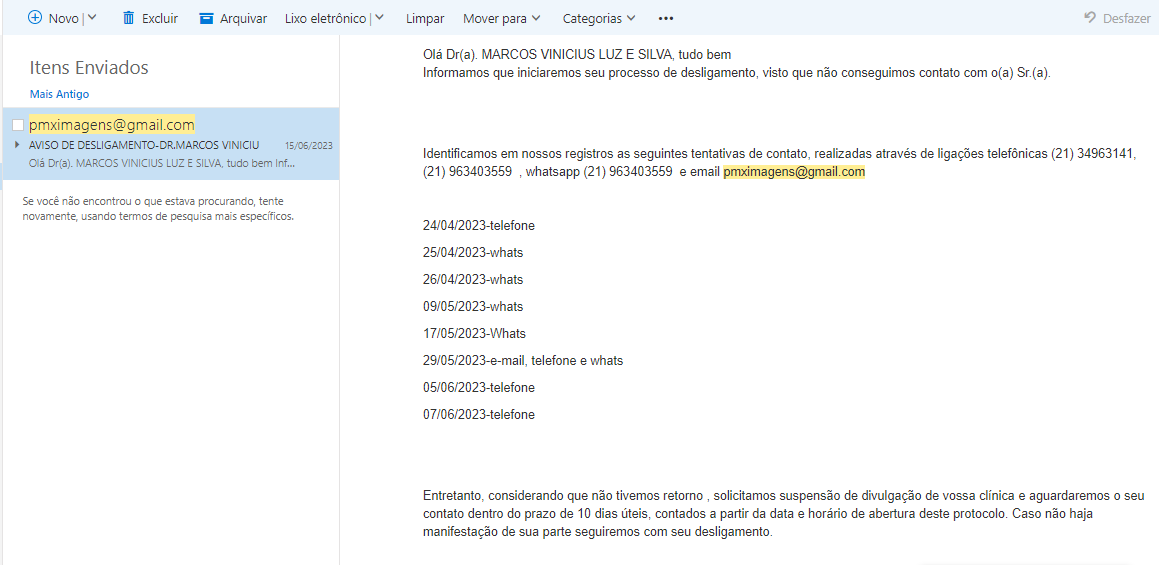The image size is (1159, 565).
Task: Click the '24/04/2023-telefone' line
Action: click(x=479, y=226)
